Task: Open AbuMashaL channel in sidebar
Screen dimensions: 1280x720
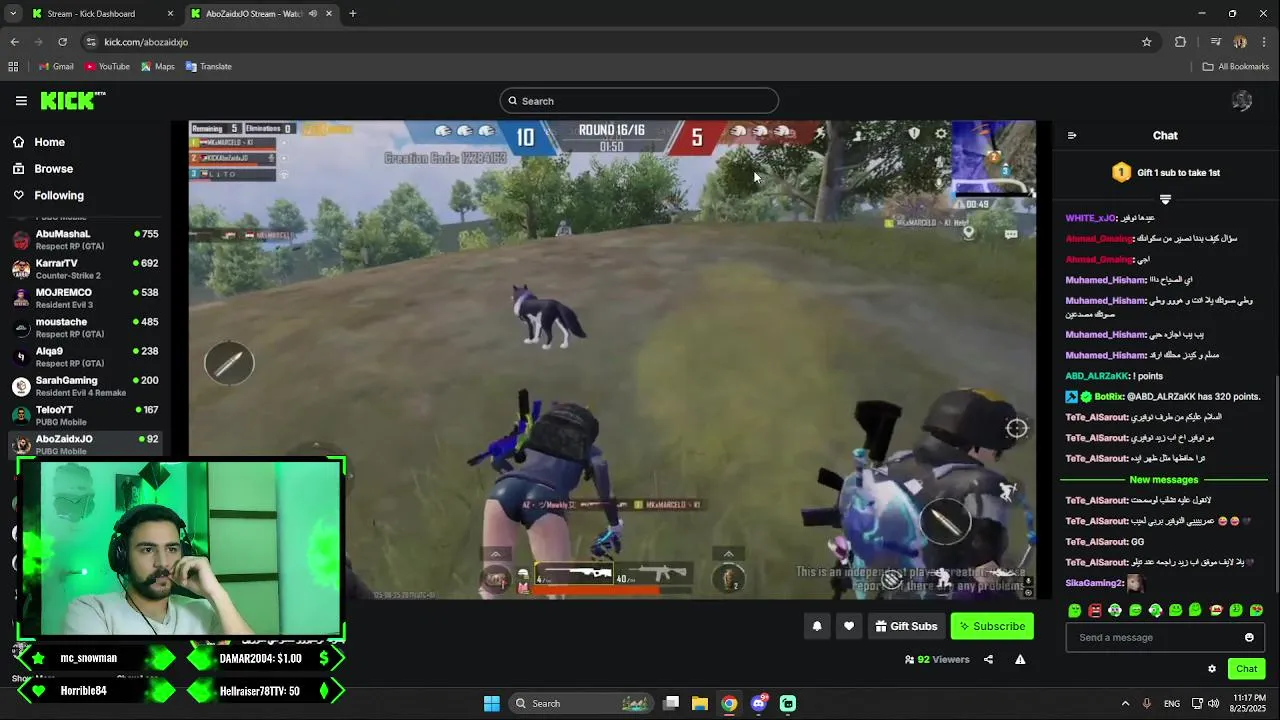Action: point(86,239)
